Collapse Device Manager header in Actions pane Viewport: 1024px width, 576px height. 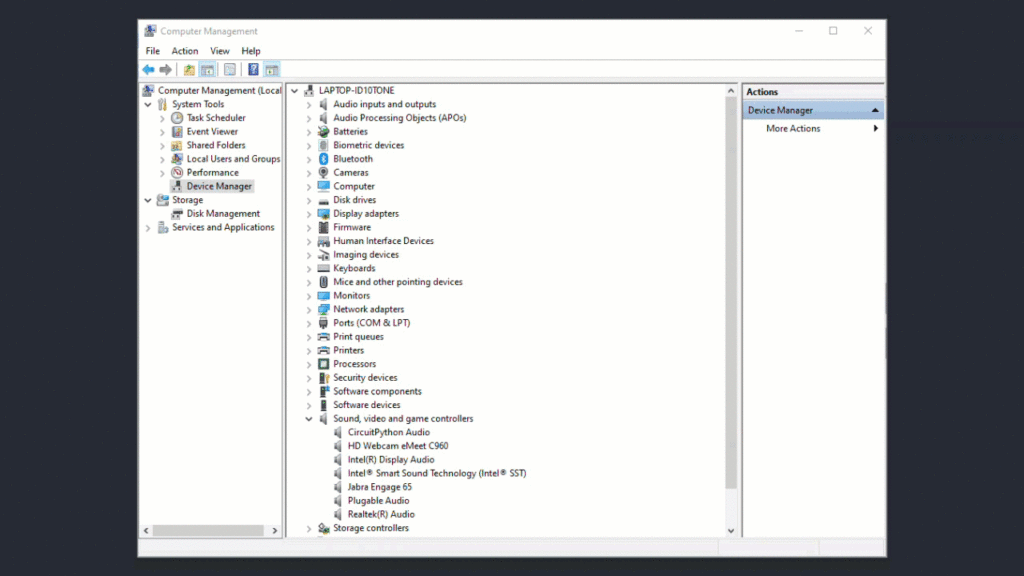pos(875,110)
